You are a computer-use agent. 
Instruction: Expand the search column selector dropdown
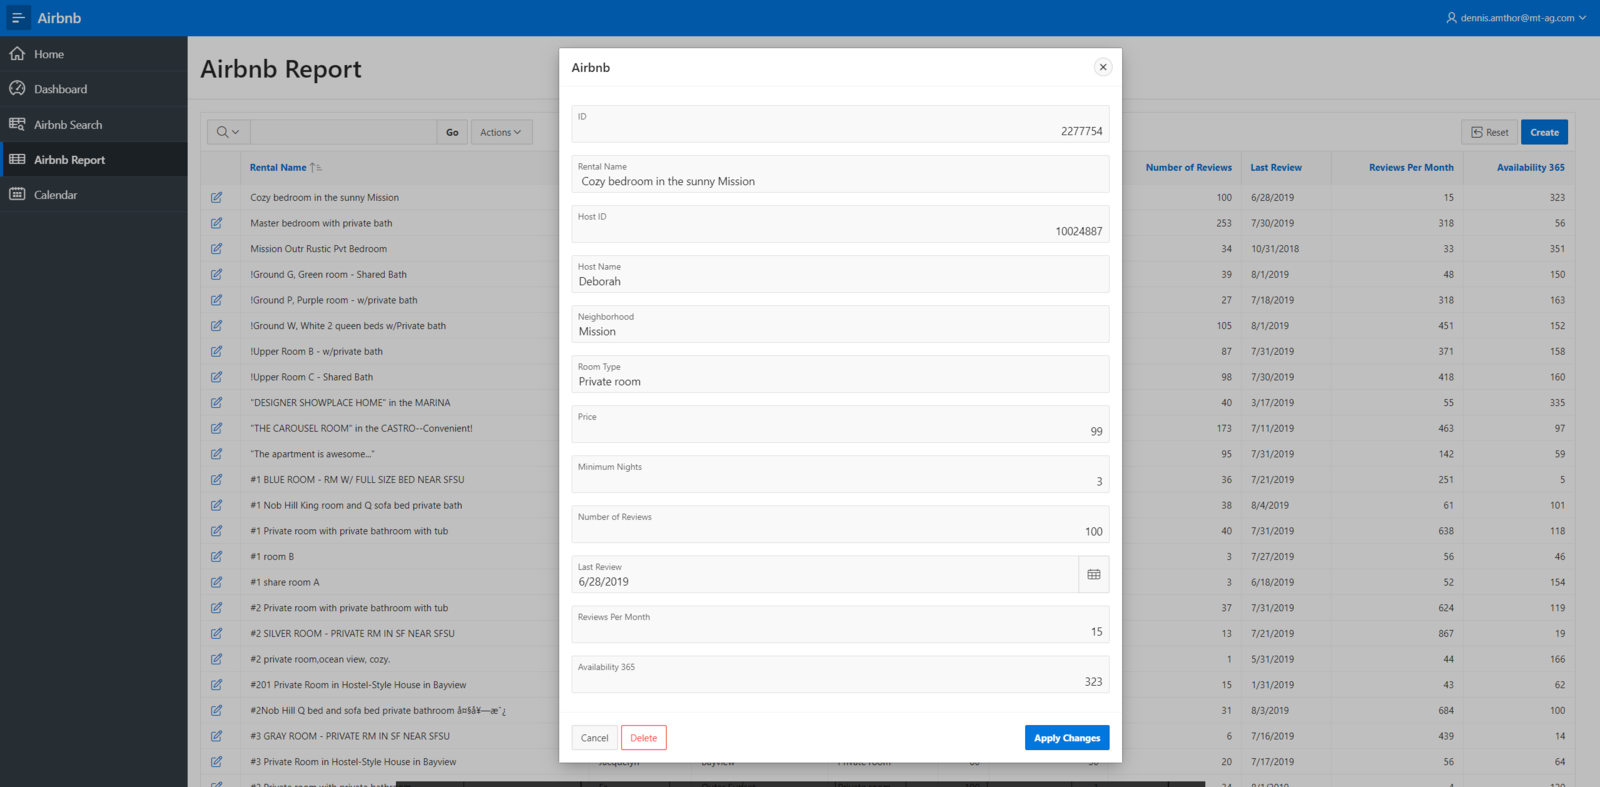[228, 132]
